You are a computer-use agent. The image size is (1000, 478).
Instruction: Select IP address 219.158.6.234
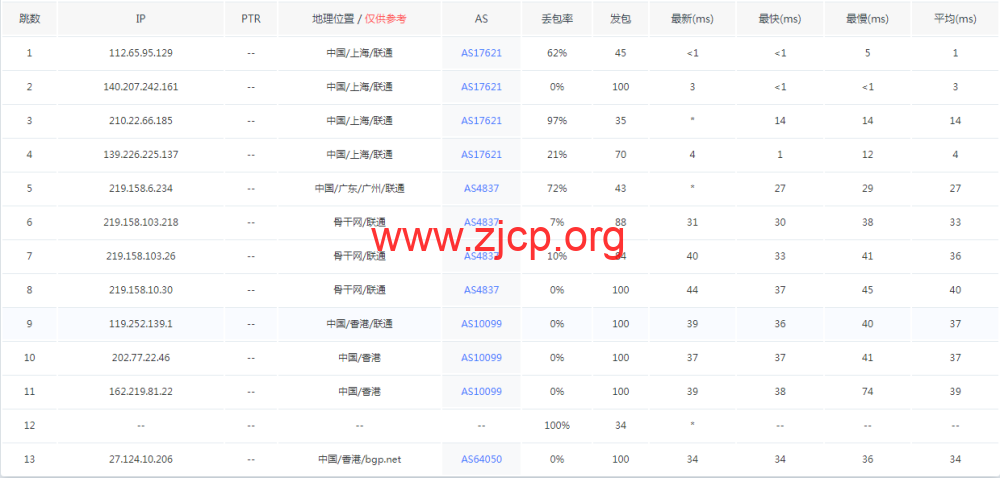[141, 188]
